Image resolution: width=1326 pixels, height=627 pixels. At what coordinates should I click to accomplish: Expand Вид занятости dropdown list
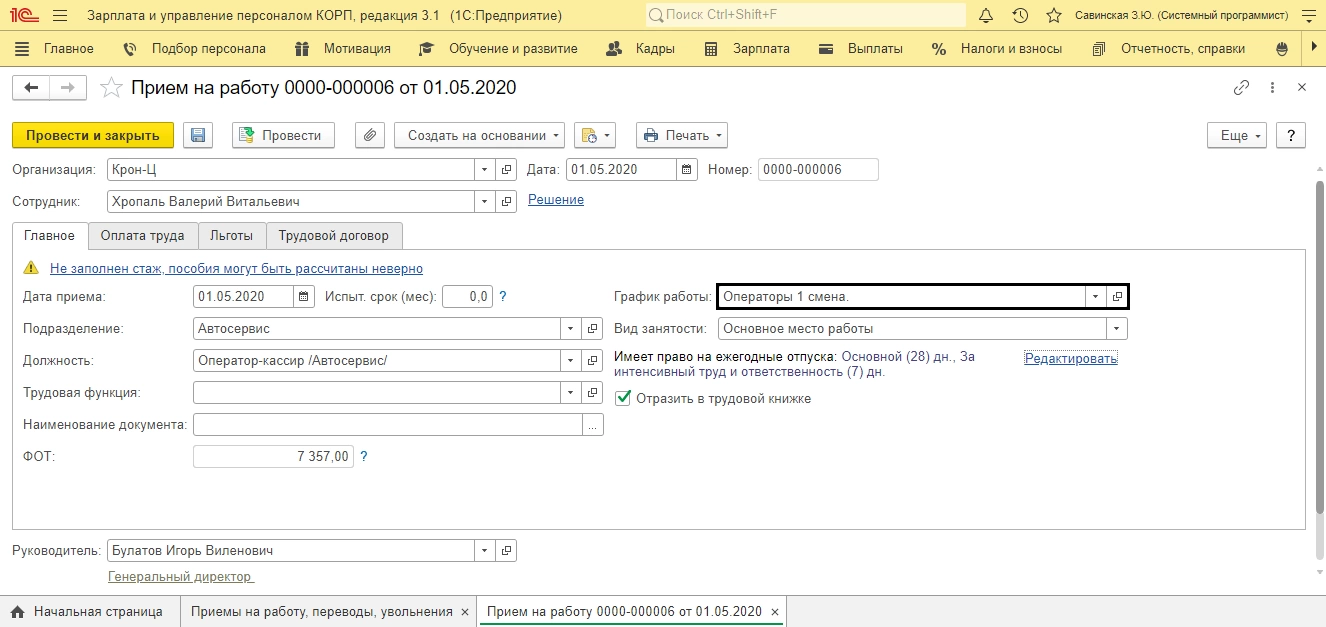(x=1117, y=328)
